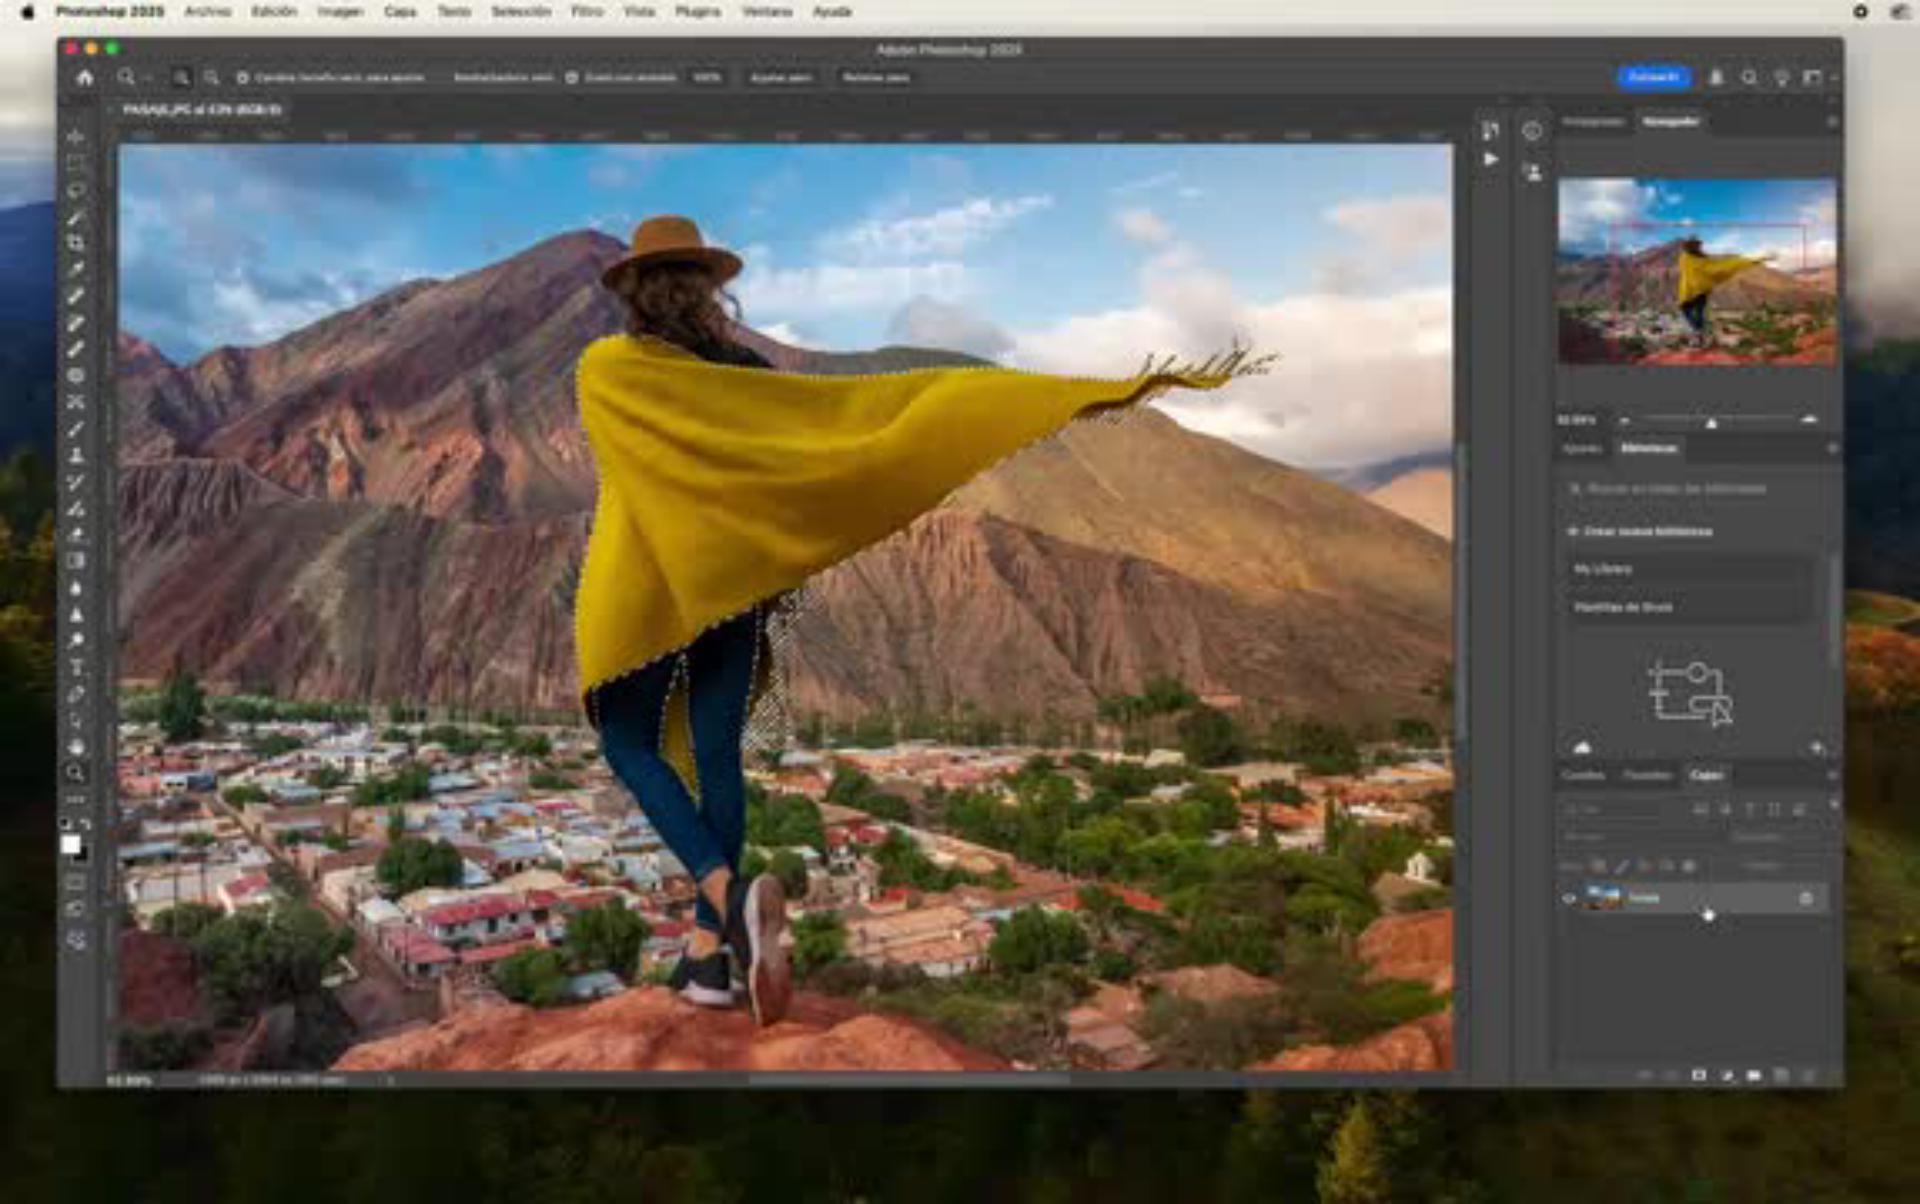This screenshot has width=1920, height=1204.
Task: Click the Actions play icon in side dock
Action: pos(1491,159)
